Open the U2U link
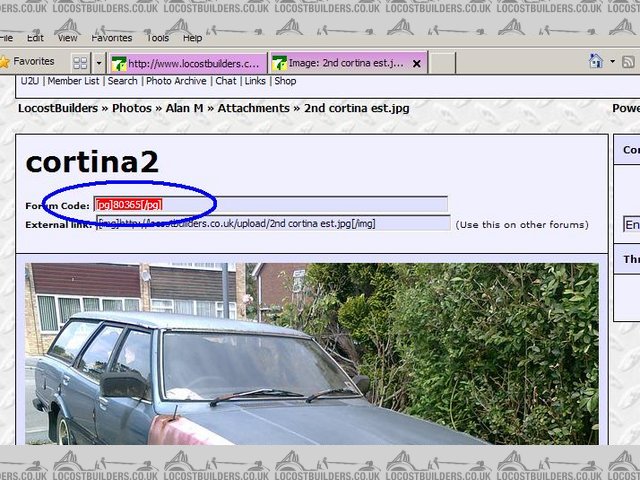 tap(29, 81)
